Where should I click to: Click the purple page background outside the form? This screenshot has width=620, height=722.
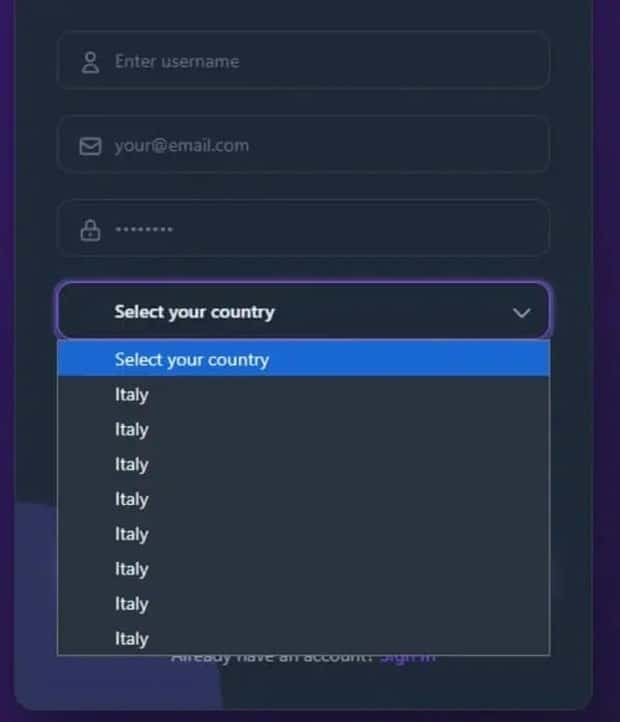tap(606, 400)
